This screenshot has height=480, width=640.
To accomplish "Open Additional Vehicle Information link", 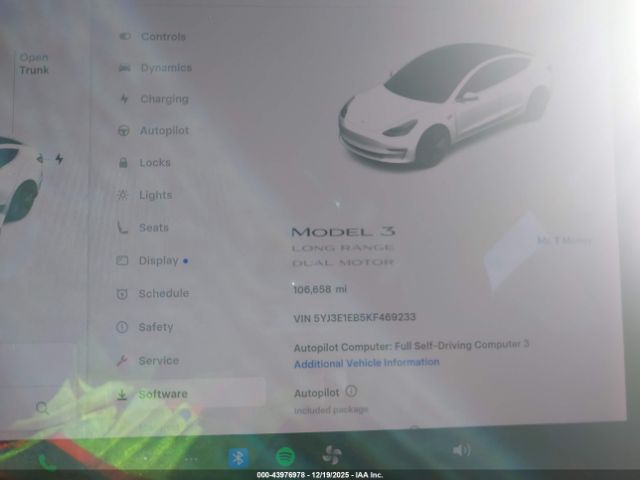I will [367, 363].
